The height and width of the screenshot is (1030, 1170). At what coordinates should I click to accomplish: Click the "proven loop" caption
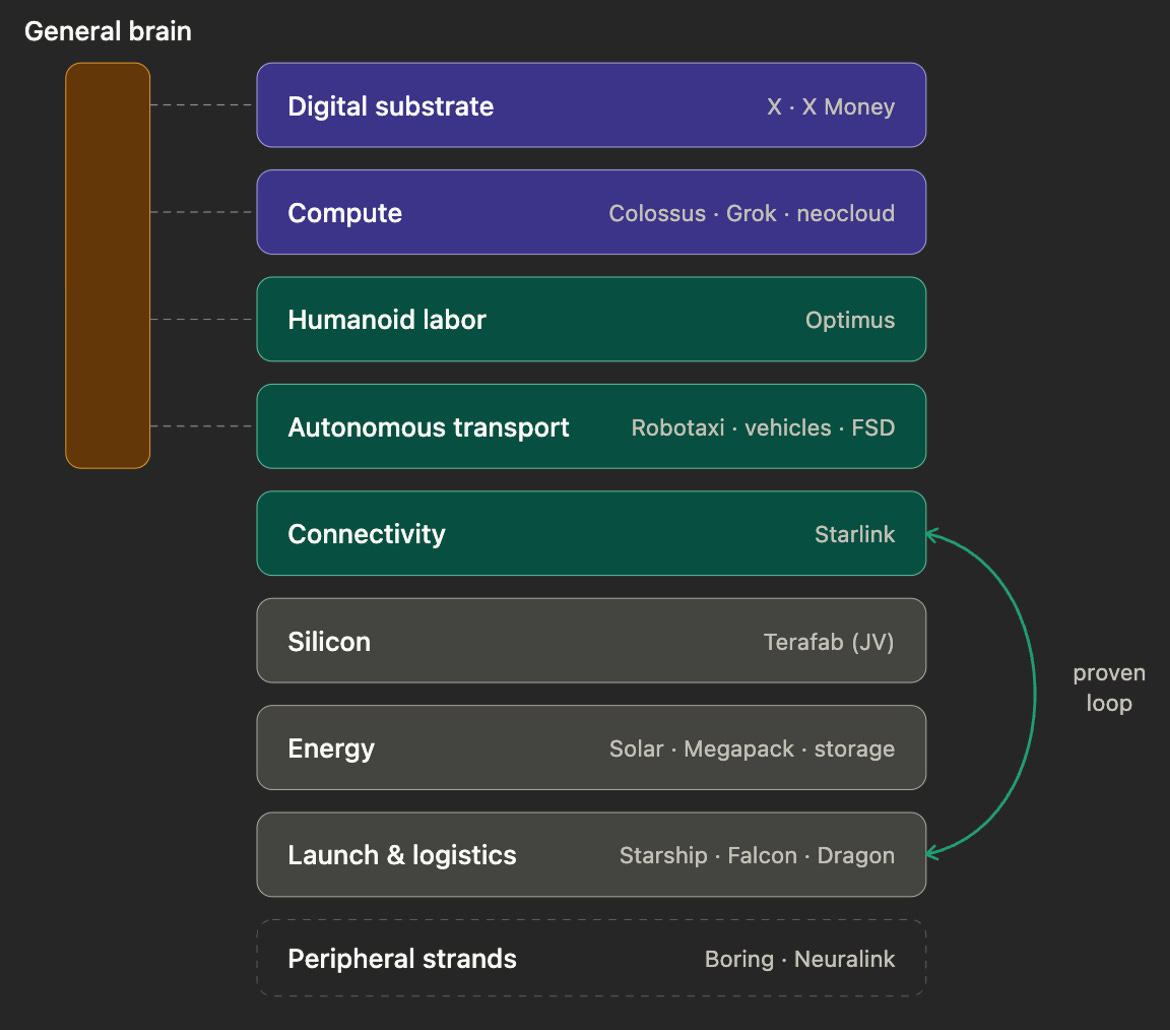pyautogui.click(x=1109, y=688)
